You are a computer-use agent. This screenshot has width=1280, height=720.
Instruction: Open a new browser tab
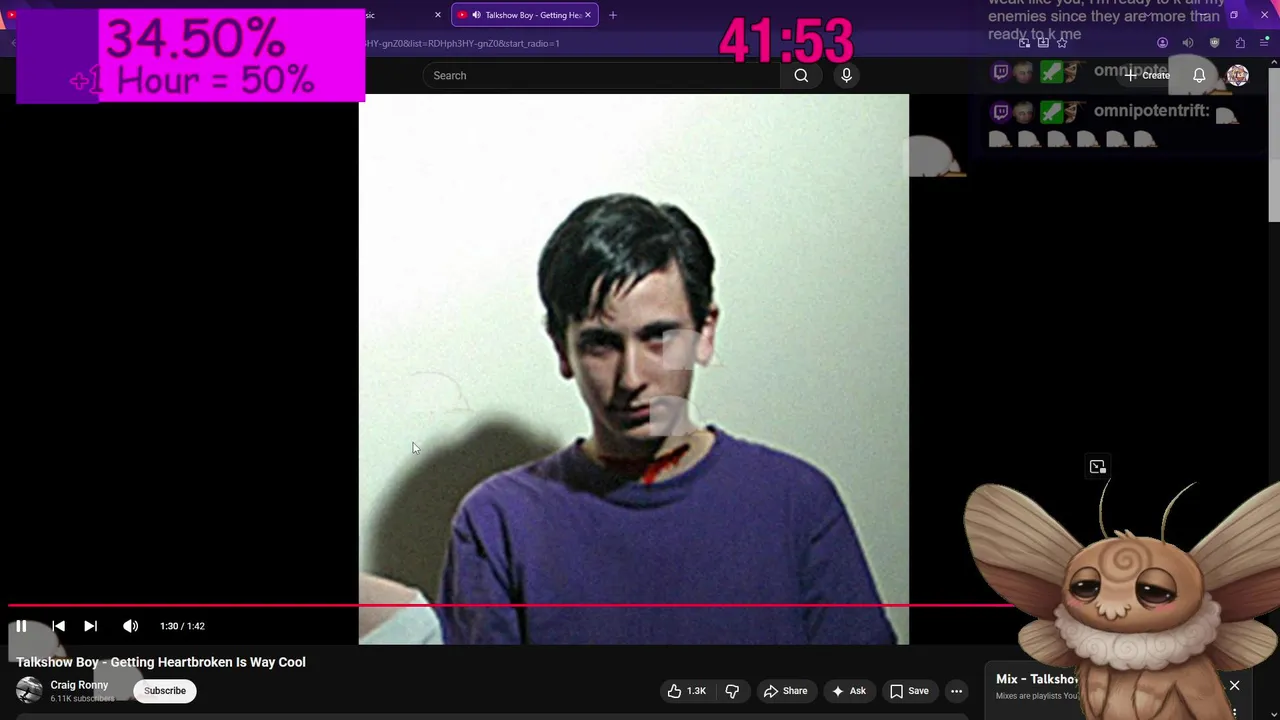tap(613, 15)
